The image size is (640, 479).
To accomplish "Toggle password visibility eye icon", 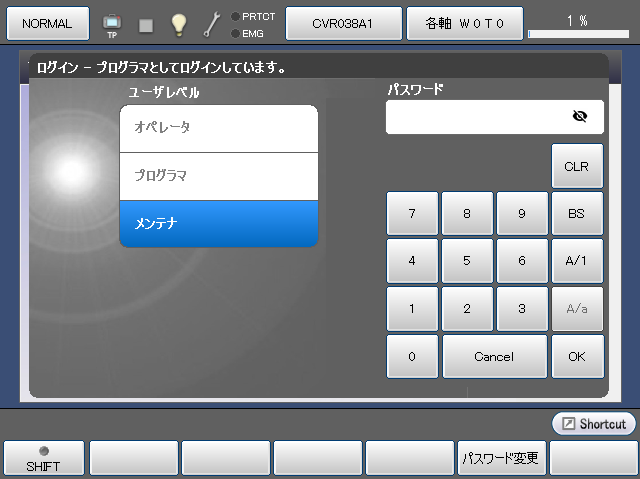I will click(580, 117).
